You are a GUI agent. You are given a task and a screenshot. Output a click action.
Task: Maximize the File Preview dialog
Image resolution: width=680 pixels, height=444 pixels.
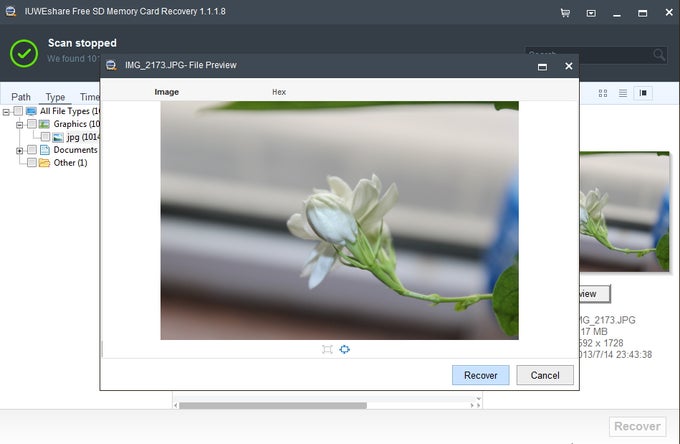click(542, 67)
